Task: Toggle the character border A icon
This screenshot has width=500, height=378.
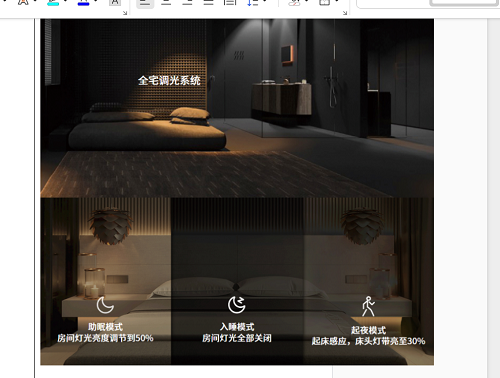Action: tap(115, 3)
